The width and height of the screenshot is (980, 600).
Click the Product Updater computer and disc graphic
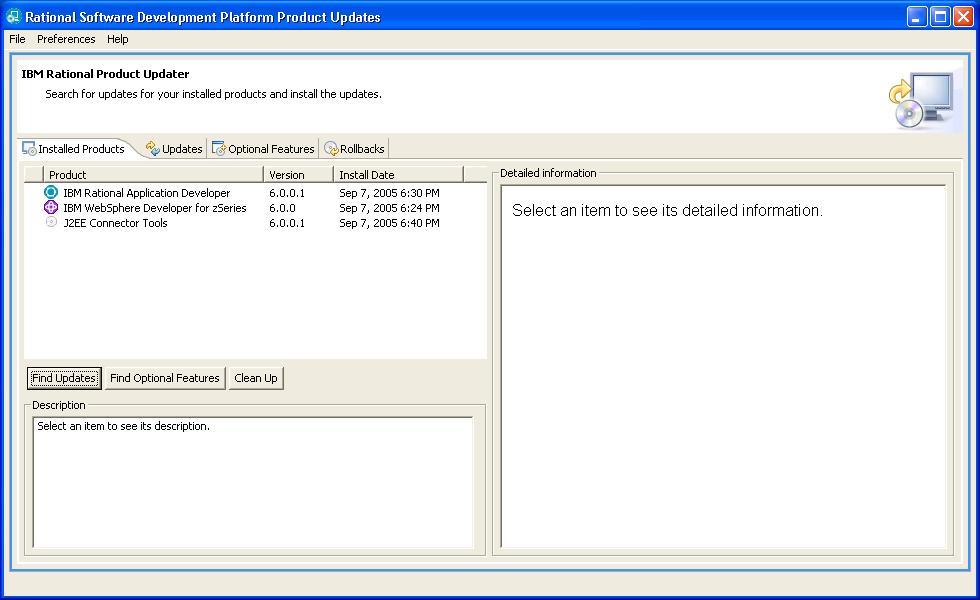pyautogui.click(x=919, y=101)
